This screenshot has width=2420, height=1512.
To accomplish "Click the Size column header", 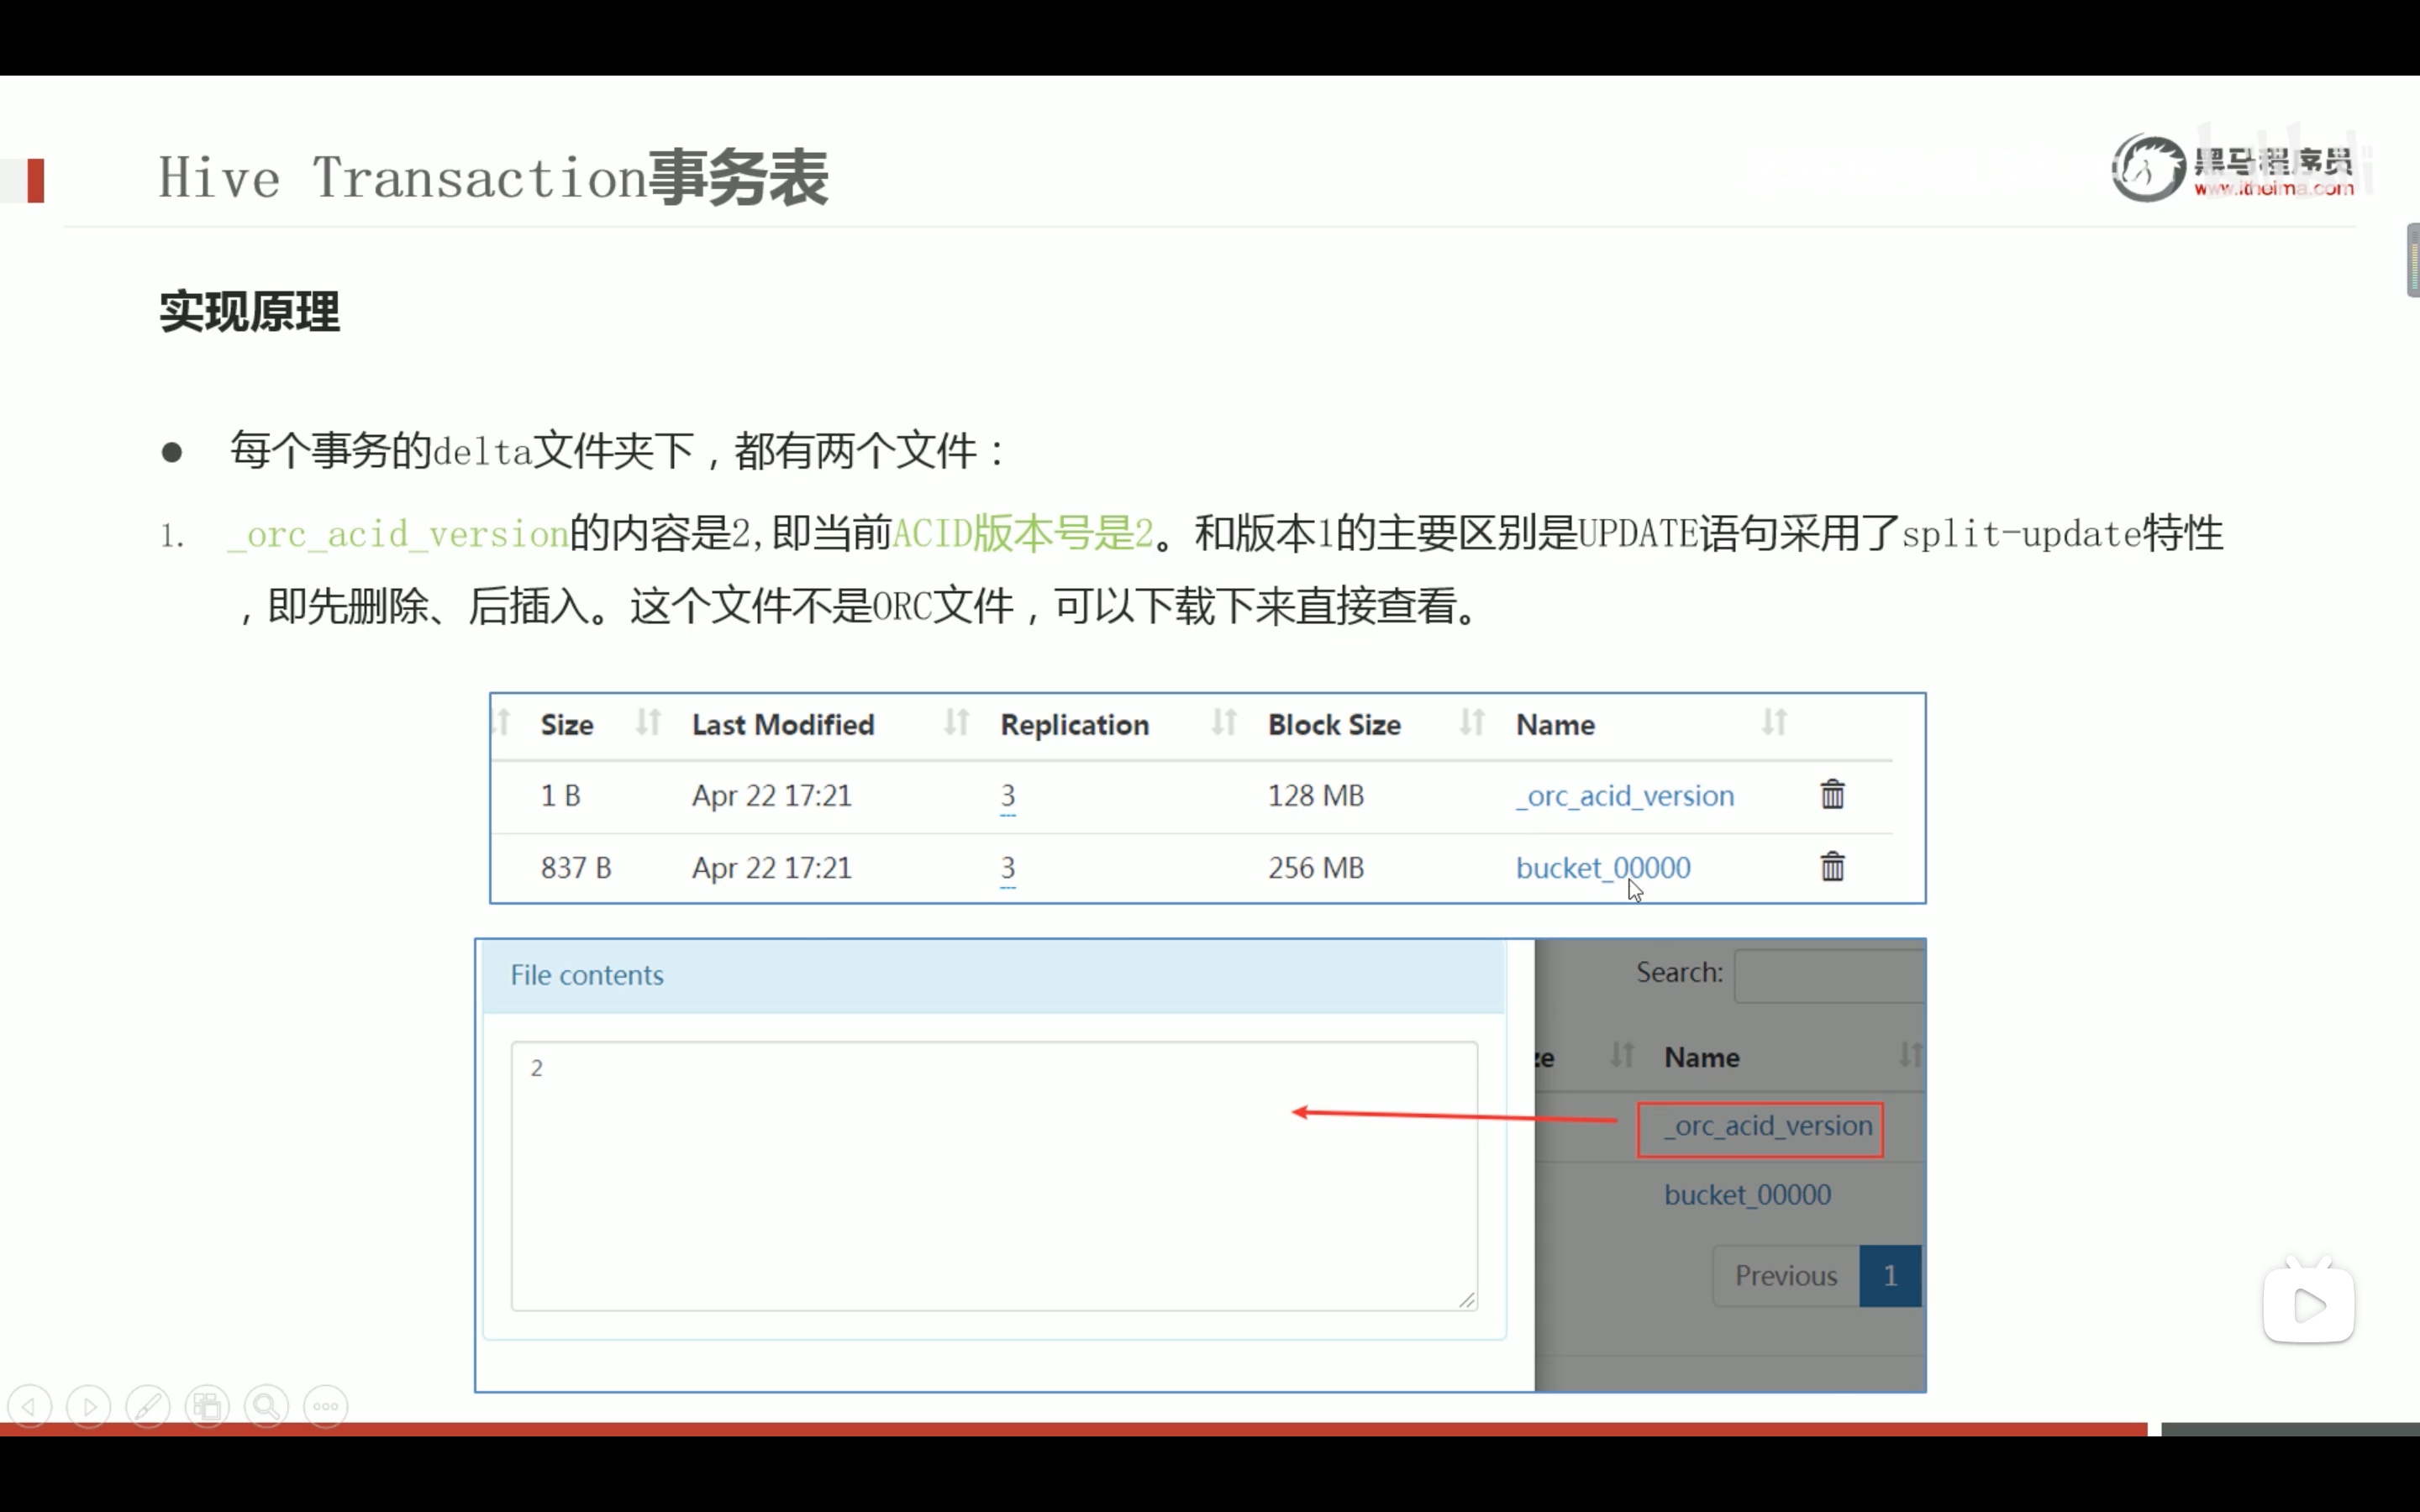I will [x=567, y=725].
